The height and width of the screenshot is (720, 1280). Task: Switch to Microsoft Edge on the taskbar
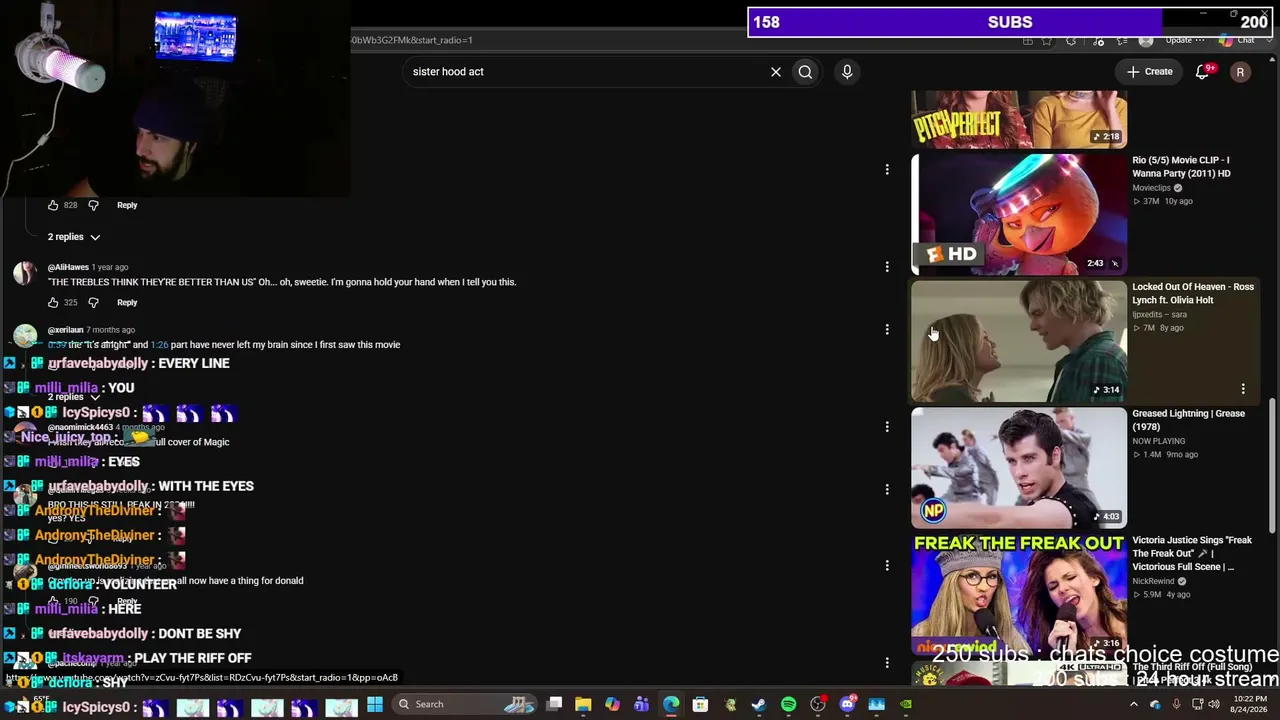671,704
